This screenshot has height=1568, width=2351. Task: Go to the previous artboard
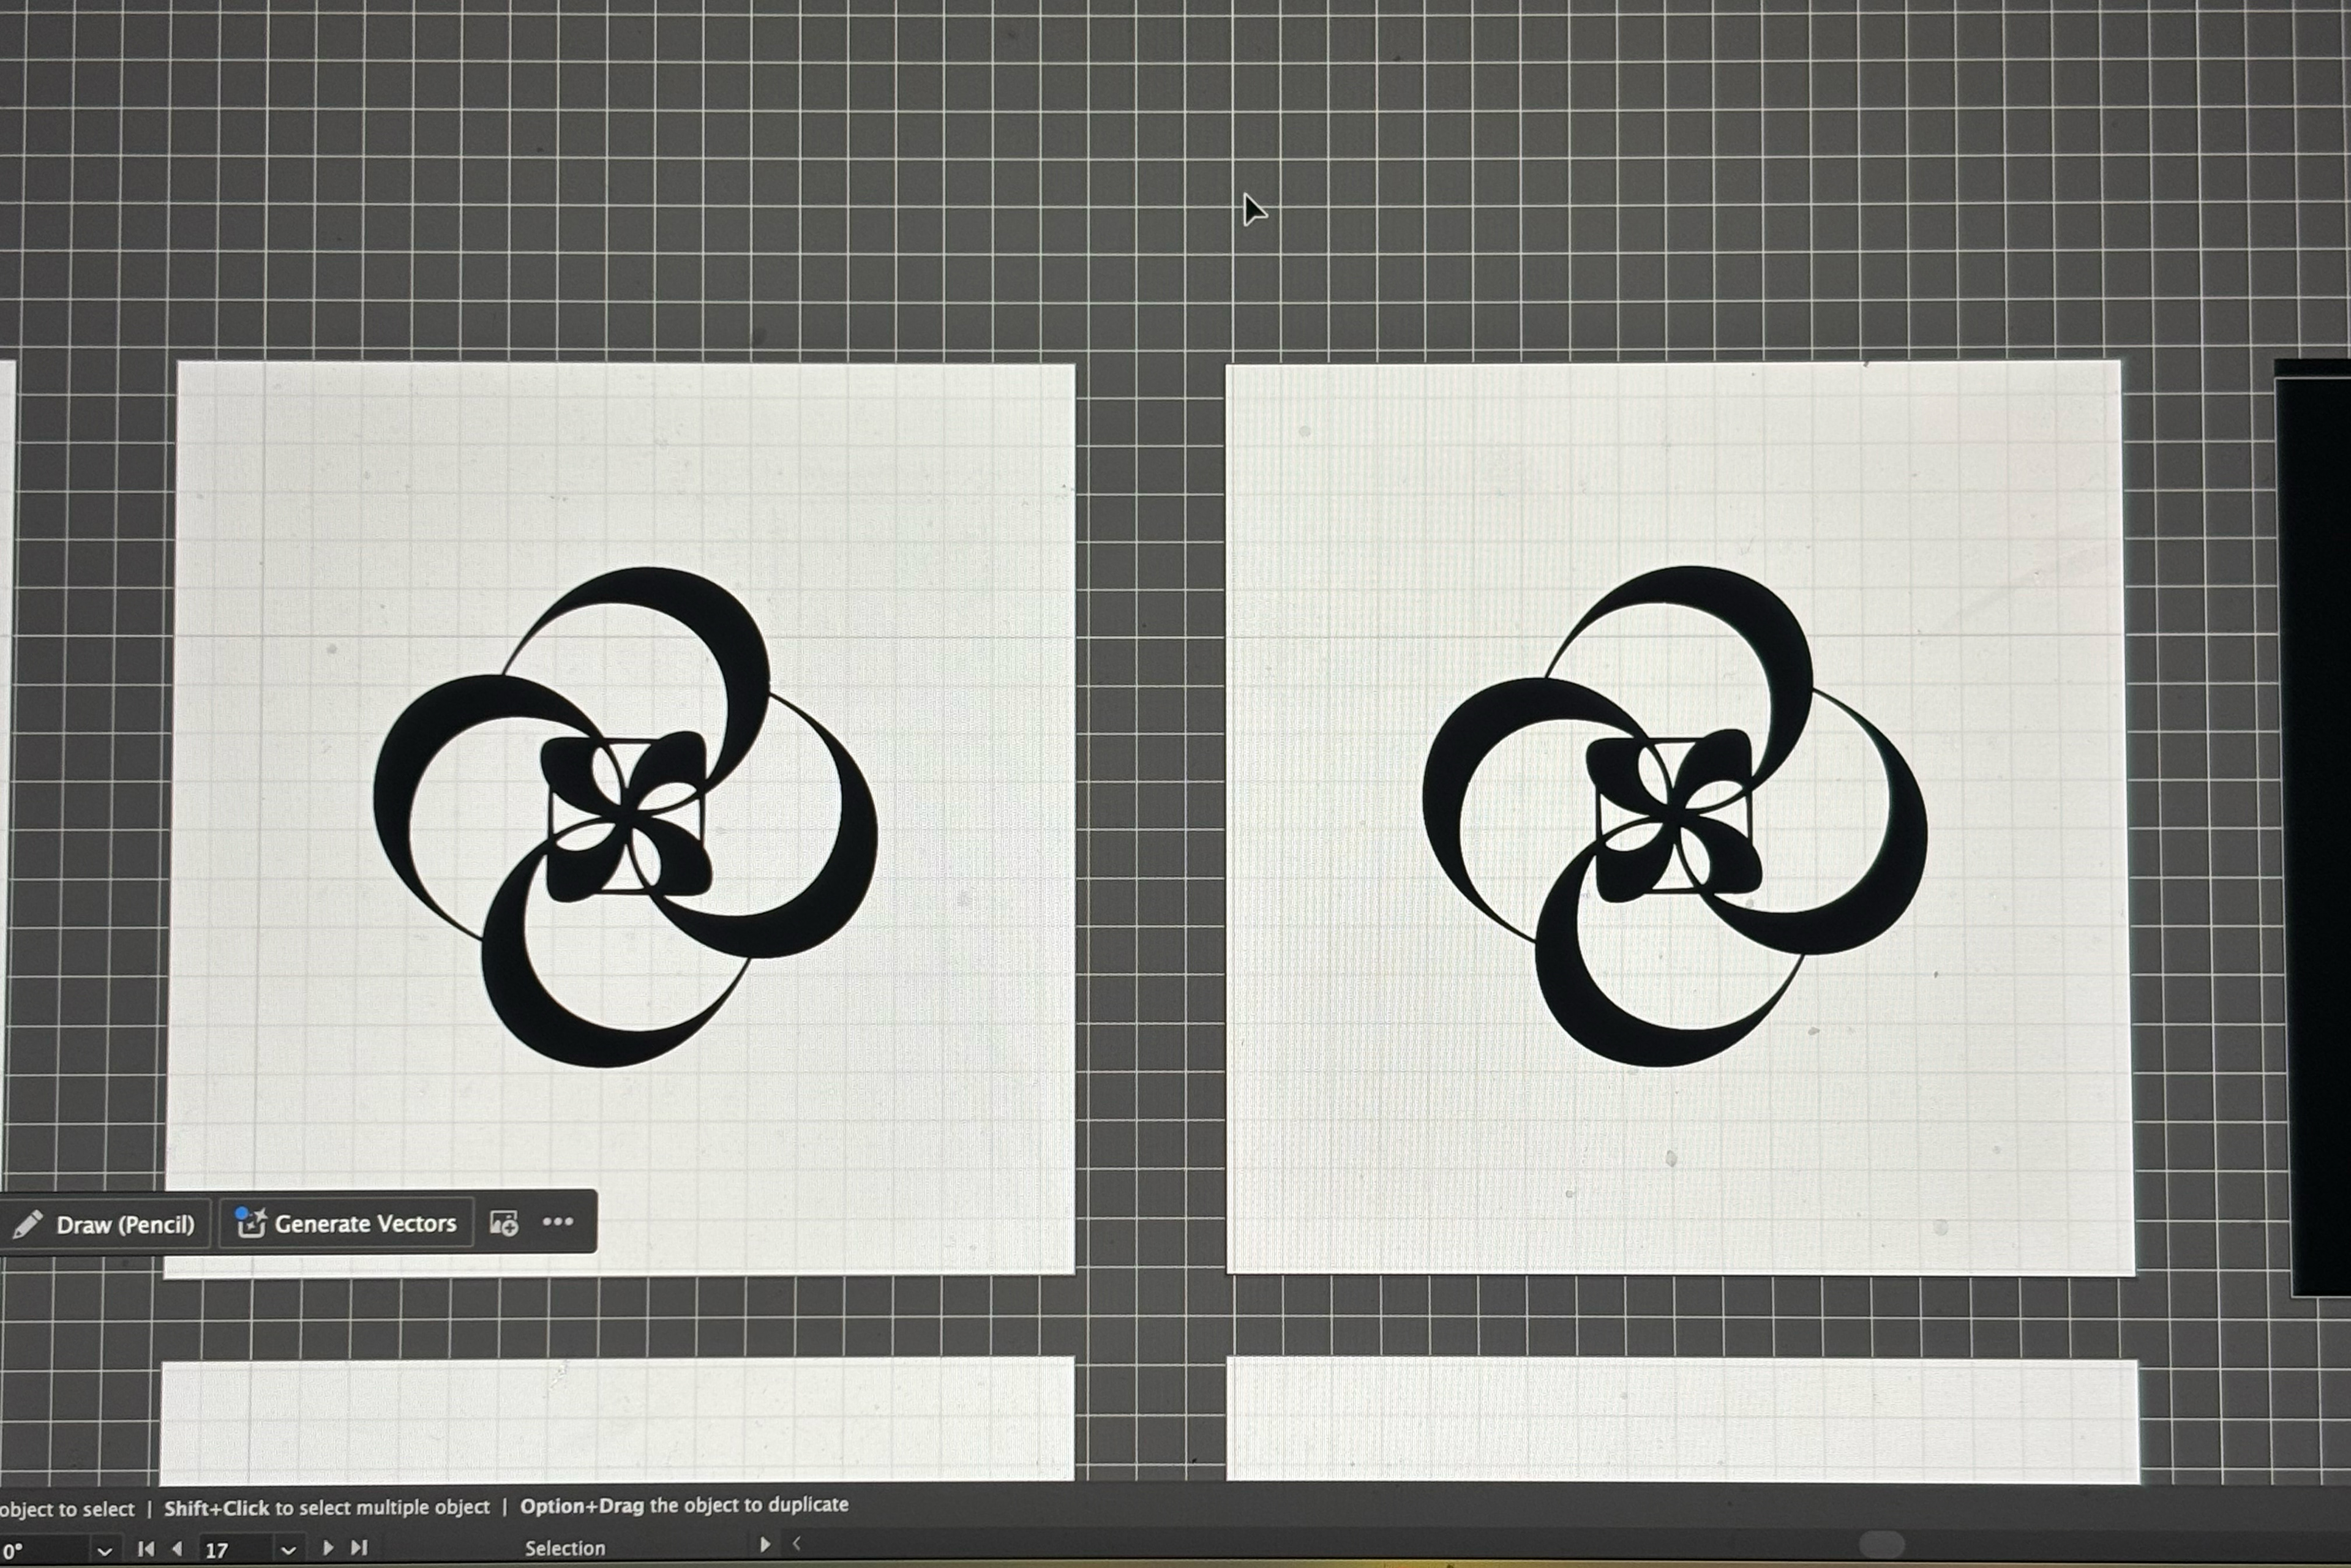177,1548
